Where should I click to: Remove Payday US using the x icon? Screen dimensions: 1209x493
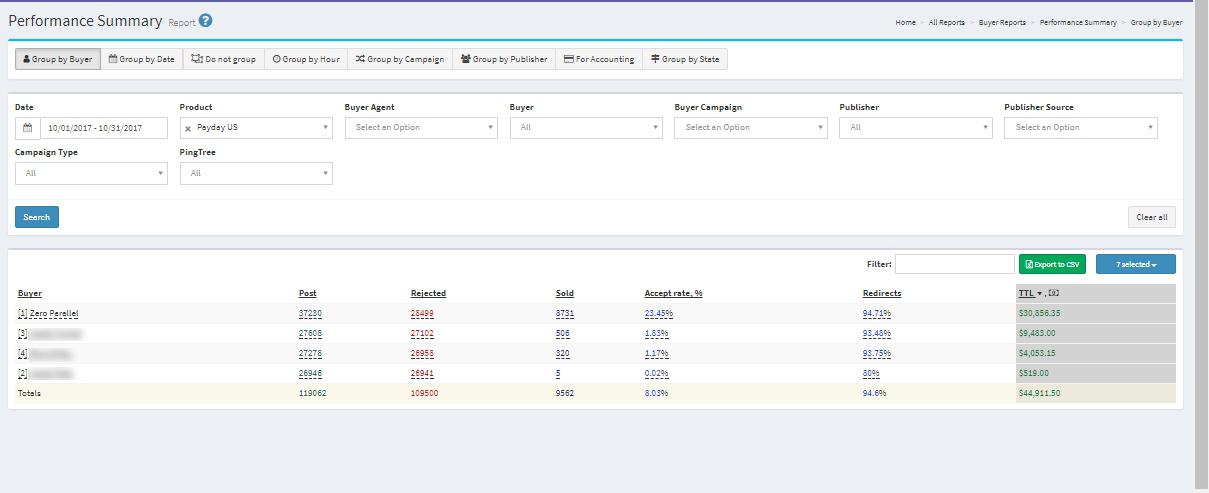pyautogui.click(x=188, y=129)
